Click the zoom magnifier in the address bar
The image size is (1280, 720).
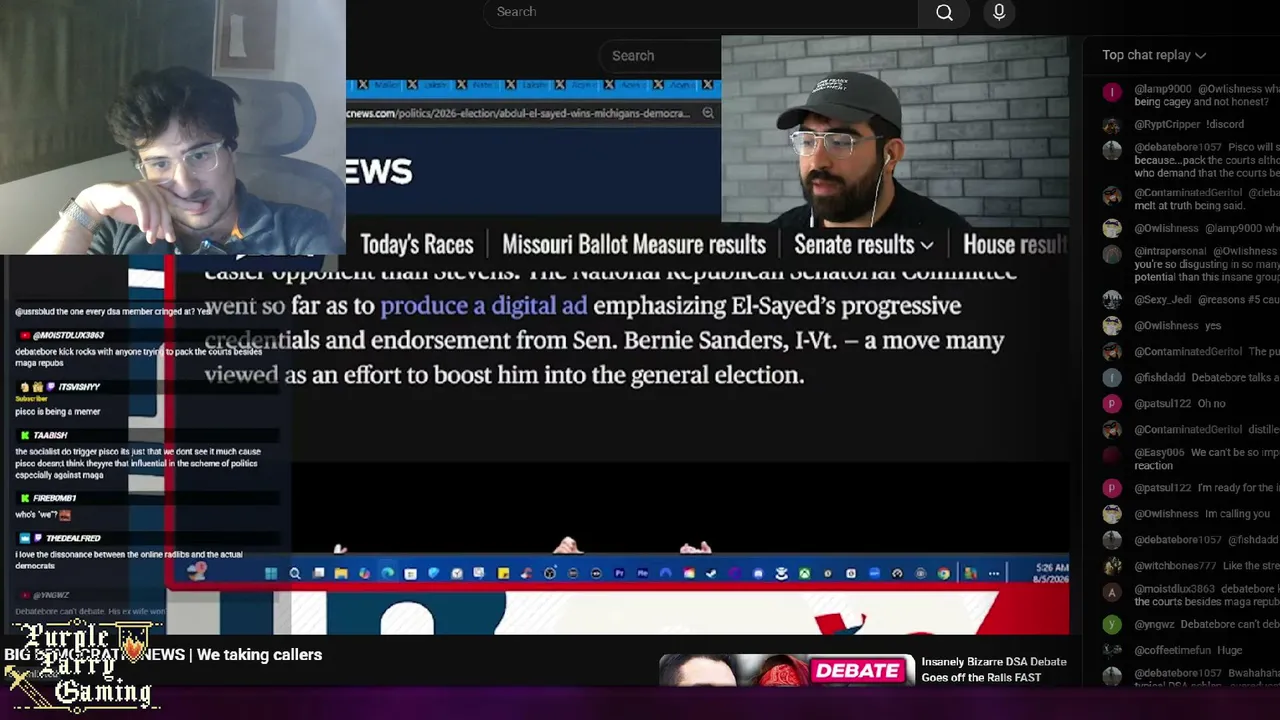click(x=708, y=113)
